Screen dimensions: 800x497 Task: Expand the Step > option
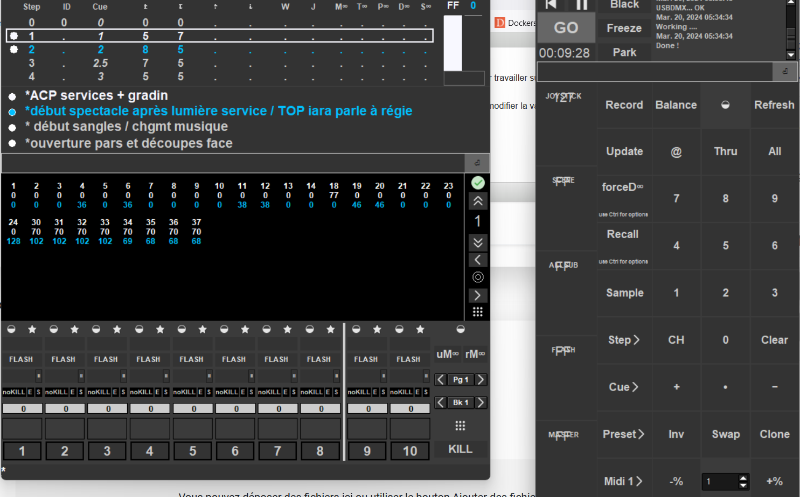pyautogui.click(x=624, y=340)
